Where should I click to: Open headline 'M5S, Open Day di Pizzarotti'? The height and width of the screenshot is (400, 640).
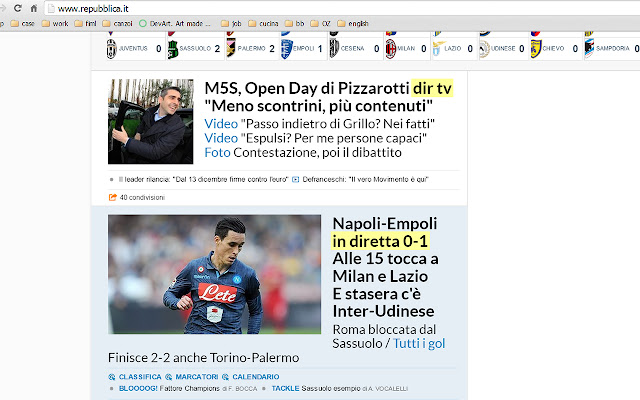307,88
